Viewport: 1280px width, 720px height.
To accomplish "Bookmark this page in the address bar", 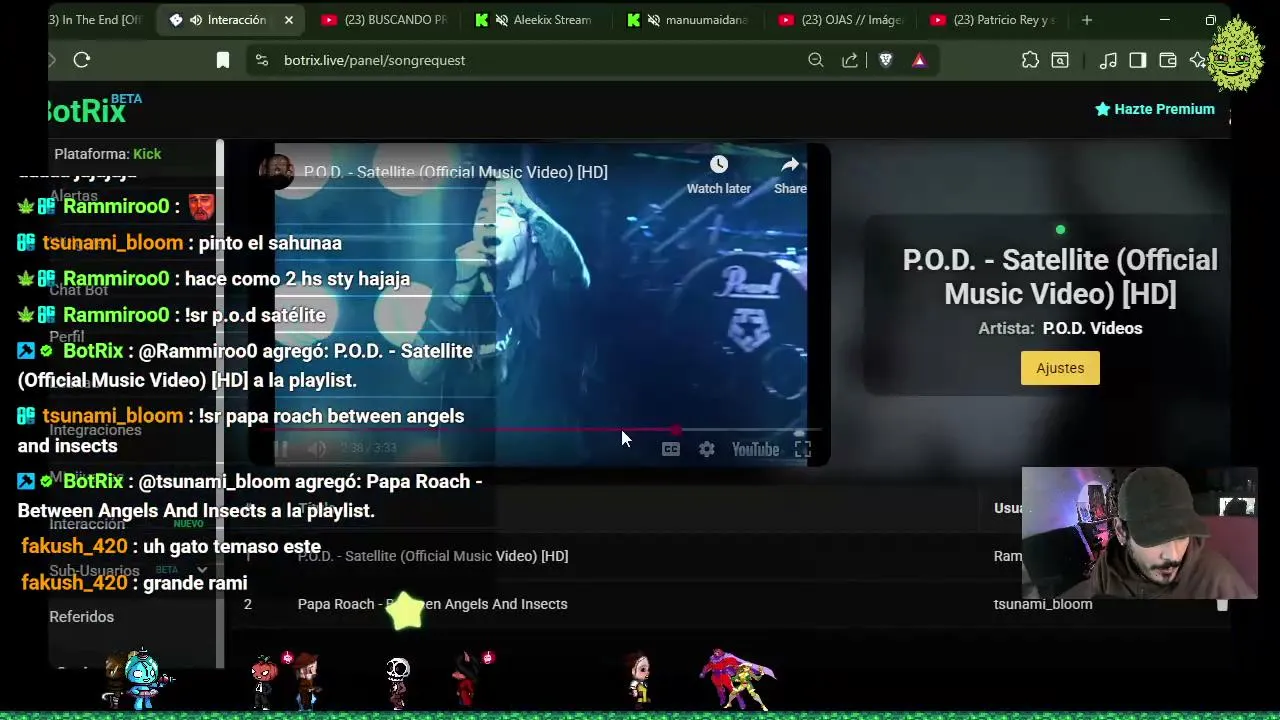I will (x=223, y=60).
